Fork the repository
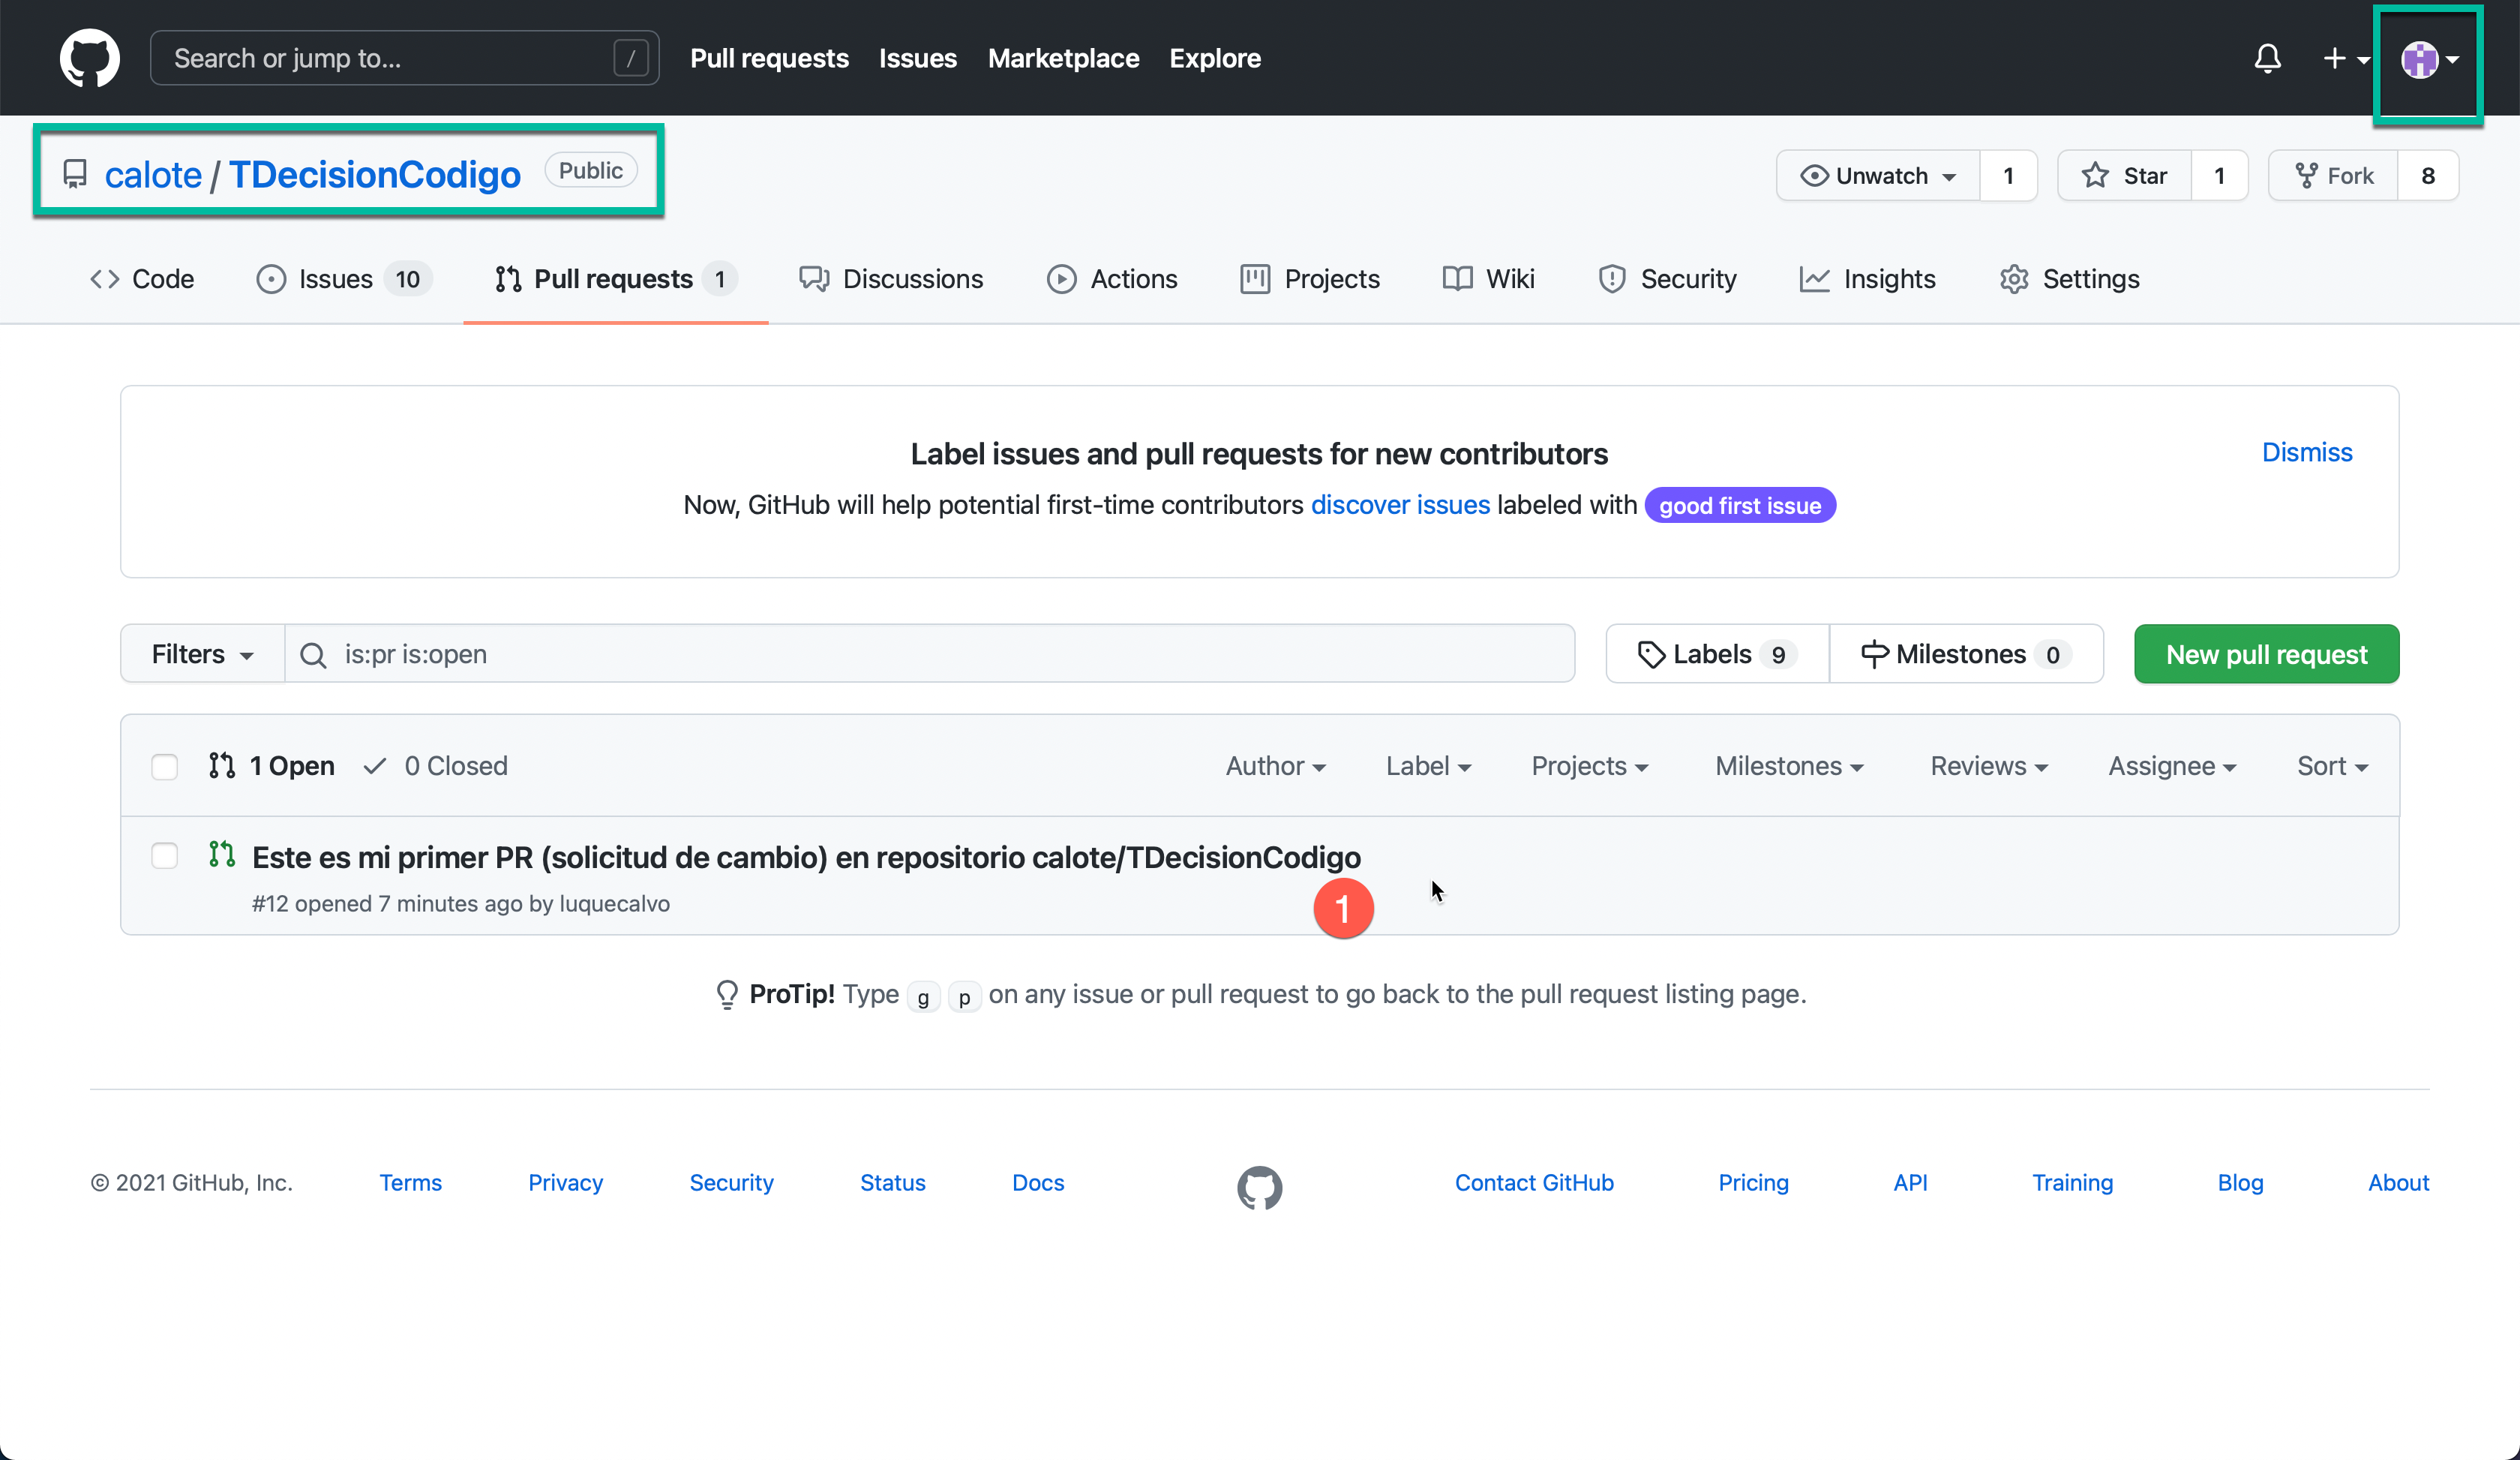 coord(2333,176)
